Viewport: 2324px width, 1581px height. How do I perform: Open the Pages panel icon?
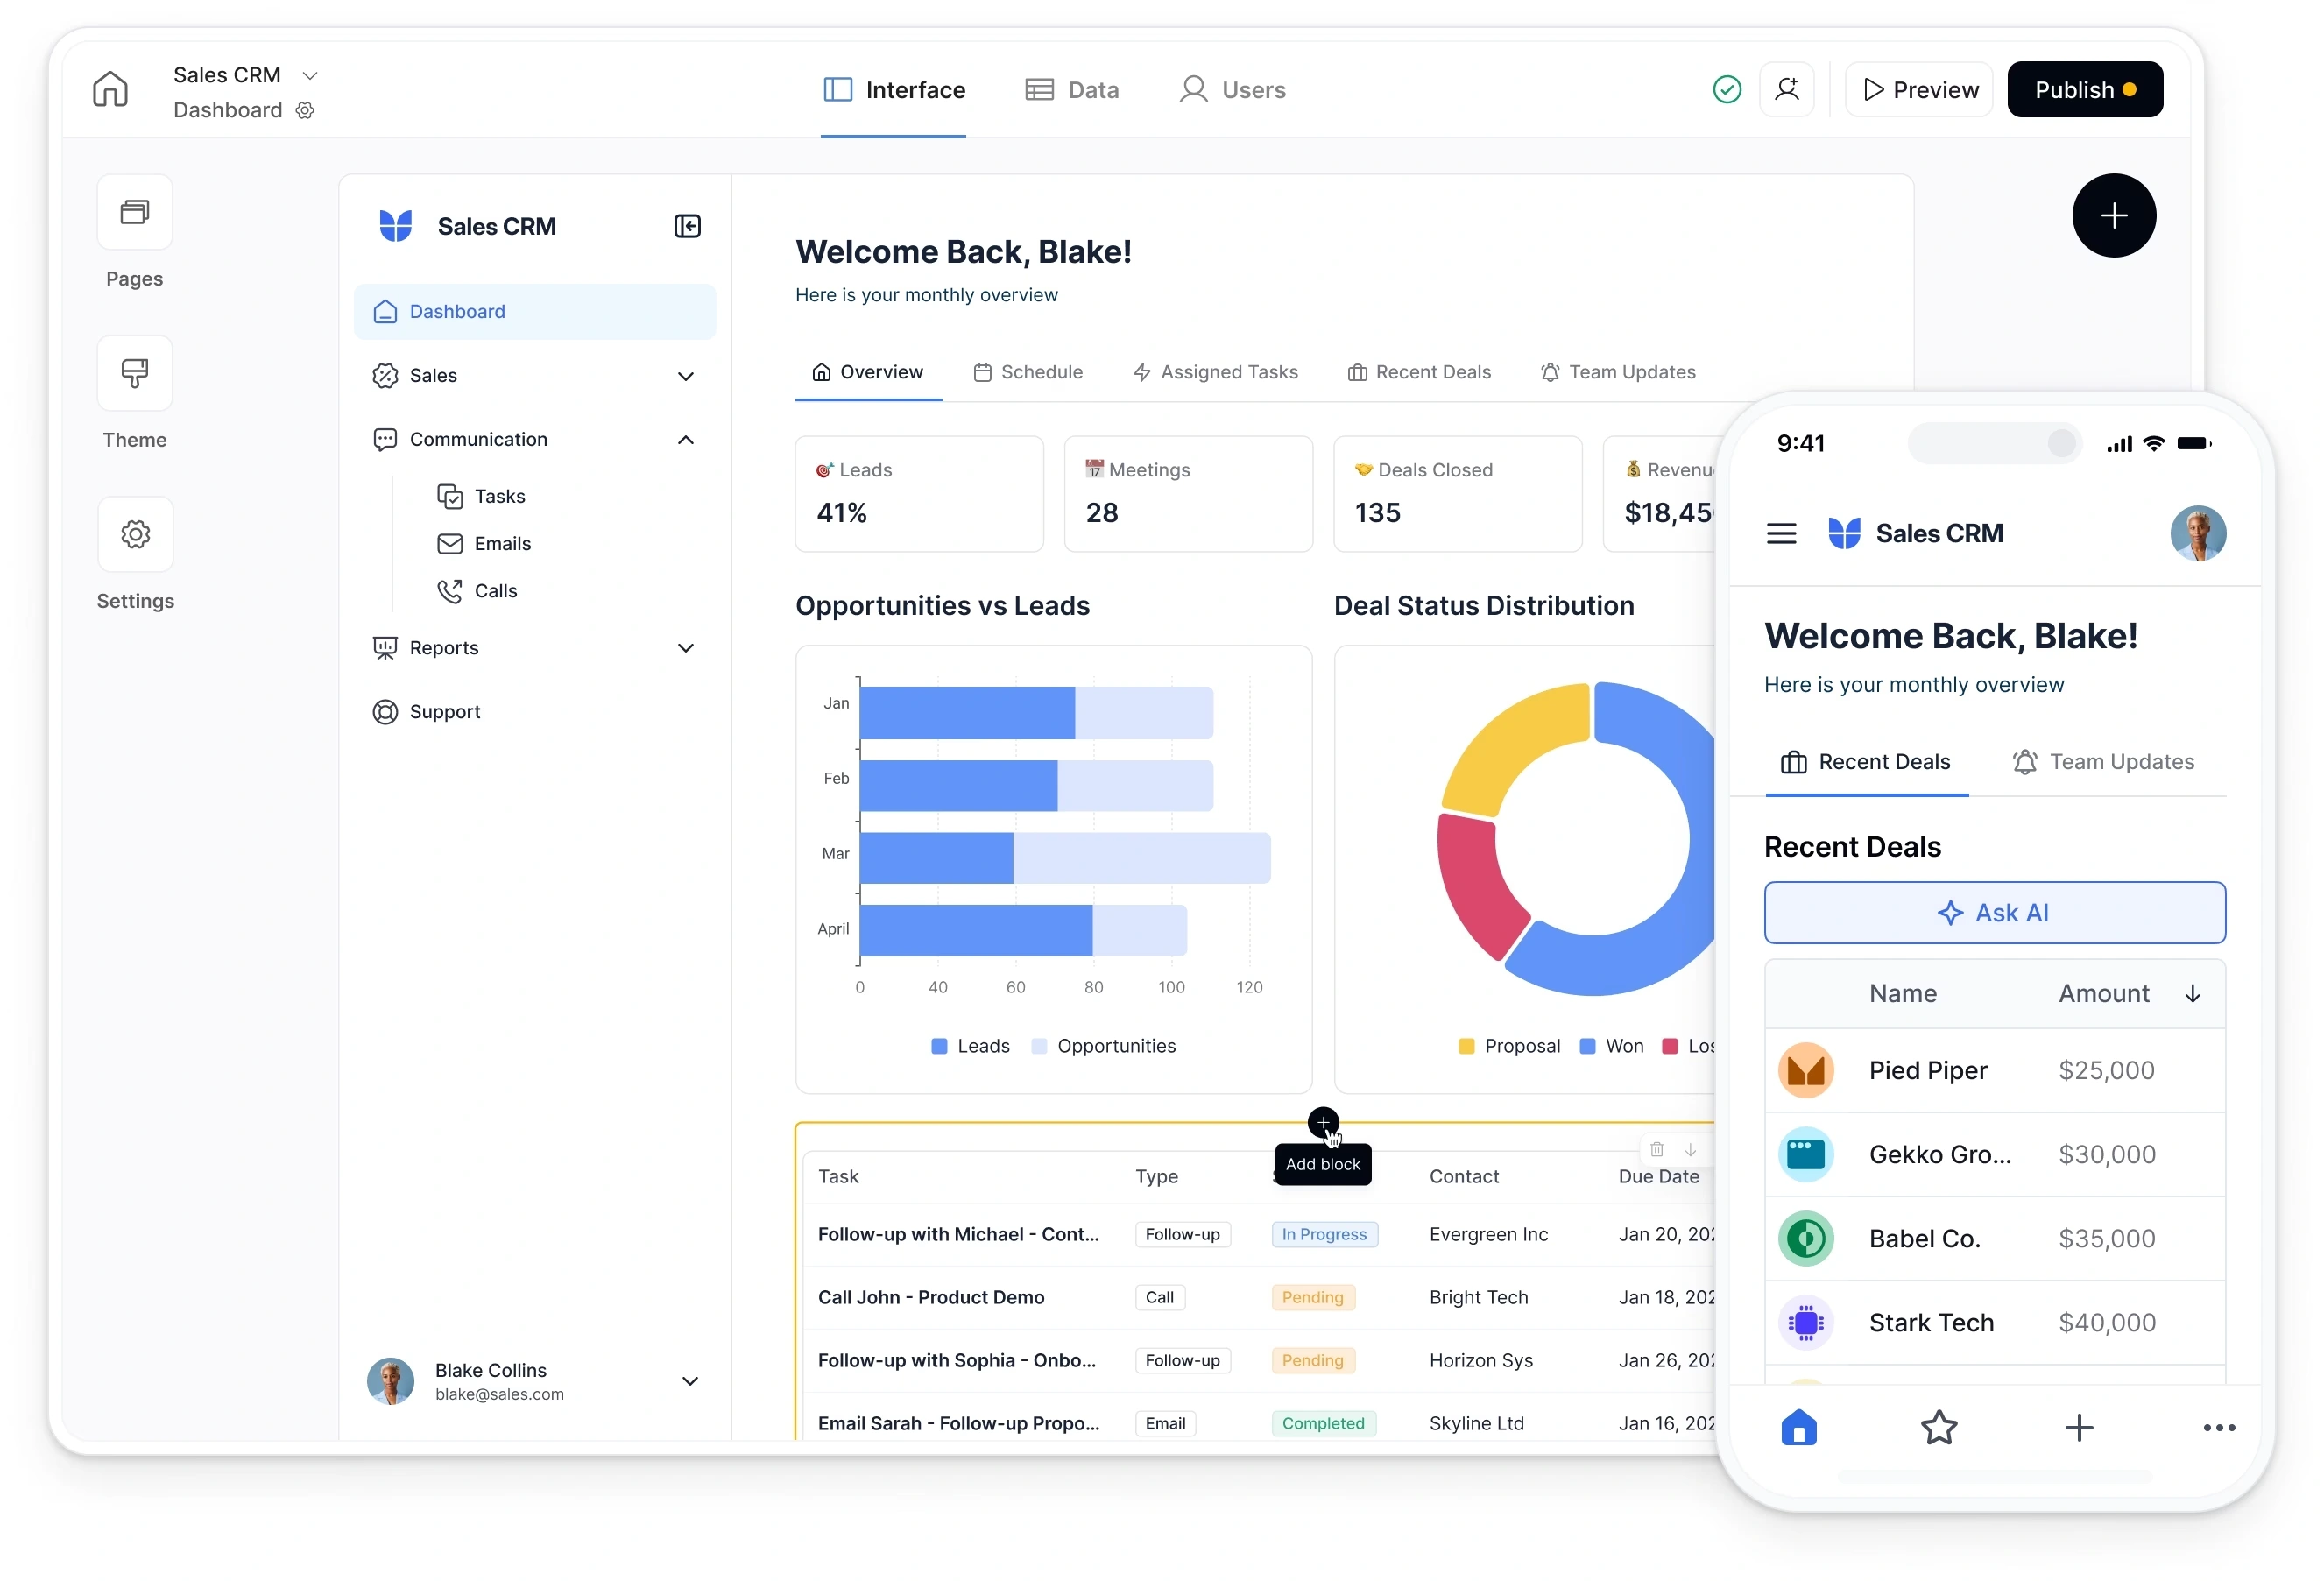[x=135, y=212]
